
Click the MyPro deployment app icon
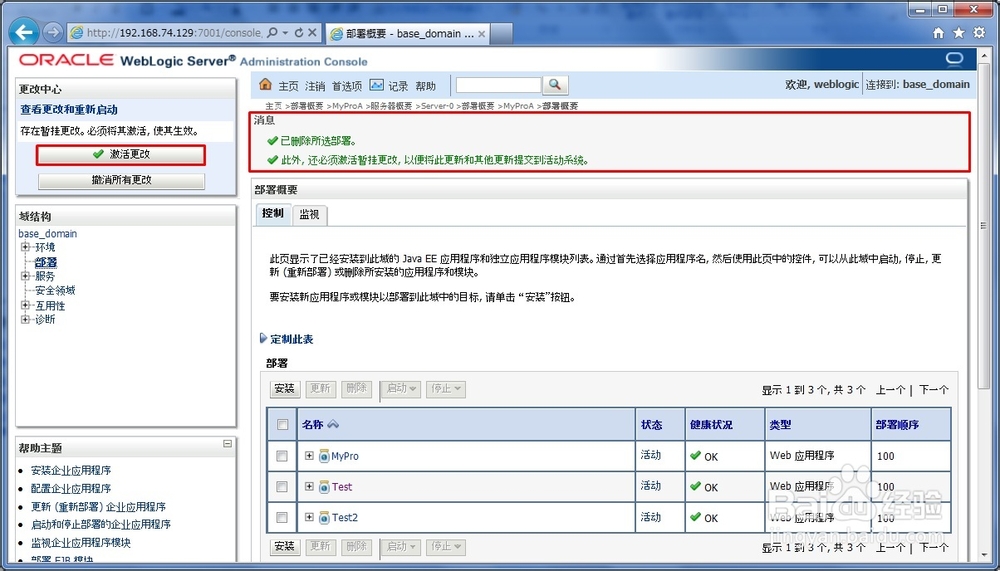[324, 456]
